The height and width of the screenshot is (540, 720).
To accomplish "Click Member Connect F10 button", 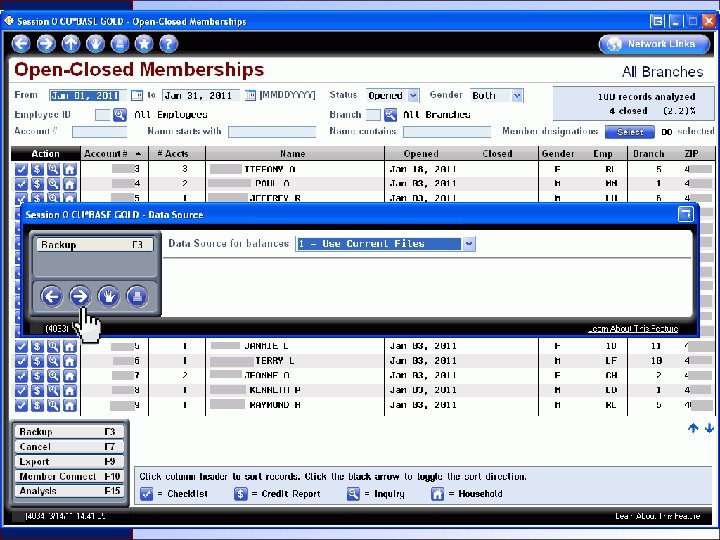I will (x=69, y=476).
